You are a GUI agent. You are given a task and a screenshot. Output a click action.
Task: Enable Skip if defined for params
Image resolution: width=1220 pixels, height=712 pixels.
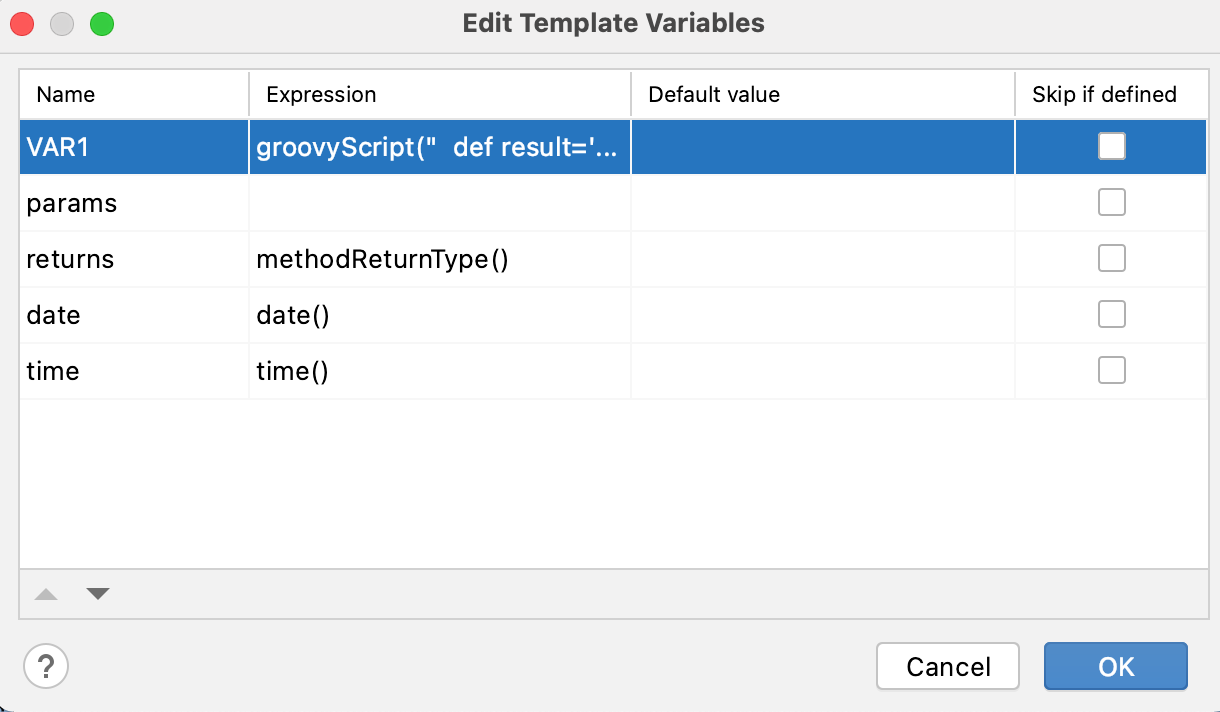pyautogui.click(x=1111, y=203)
